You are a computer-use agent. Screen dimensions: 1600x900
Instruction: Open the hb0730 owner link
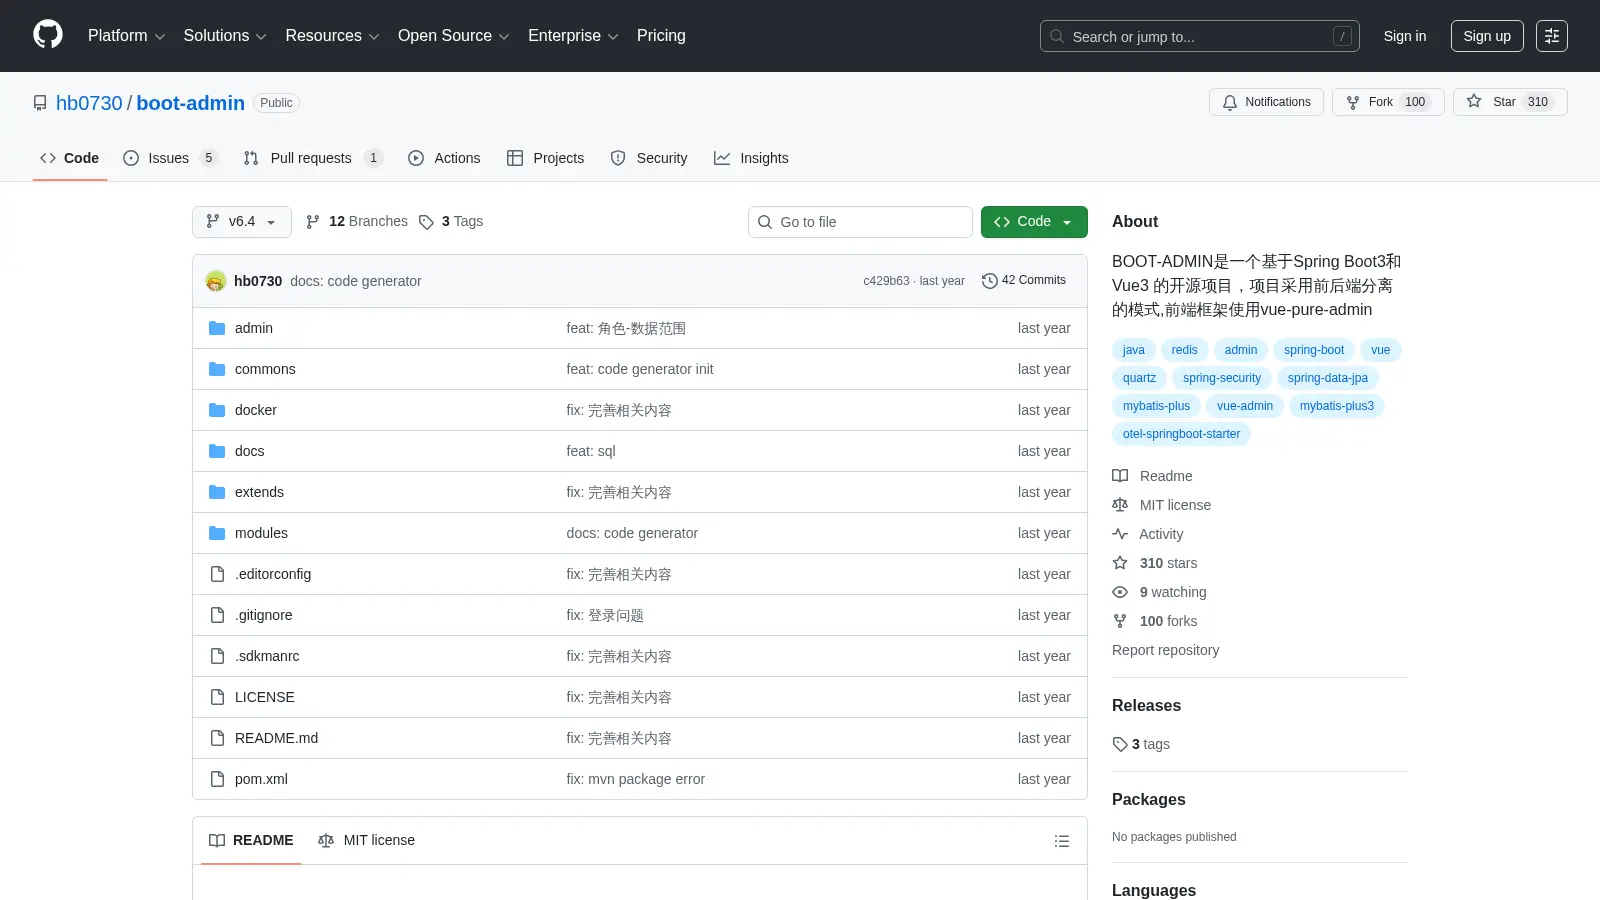pyautogui.click(x=89, y=103)
